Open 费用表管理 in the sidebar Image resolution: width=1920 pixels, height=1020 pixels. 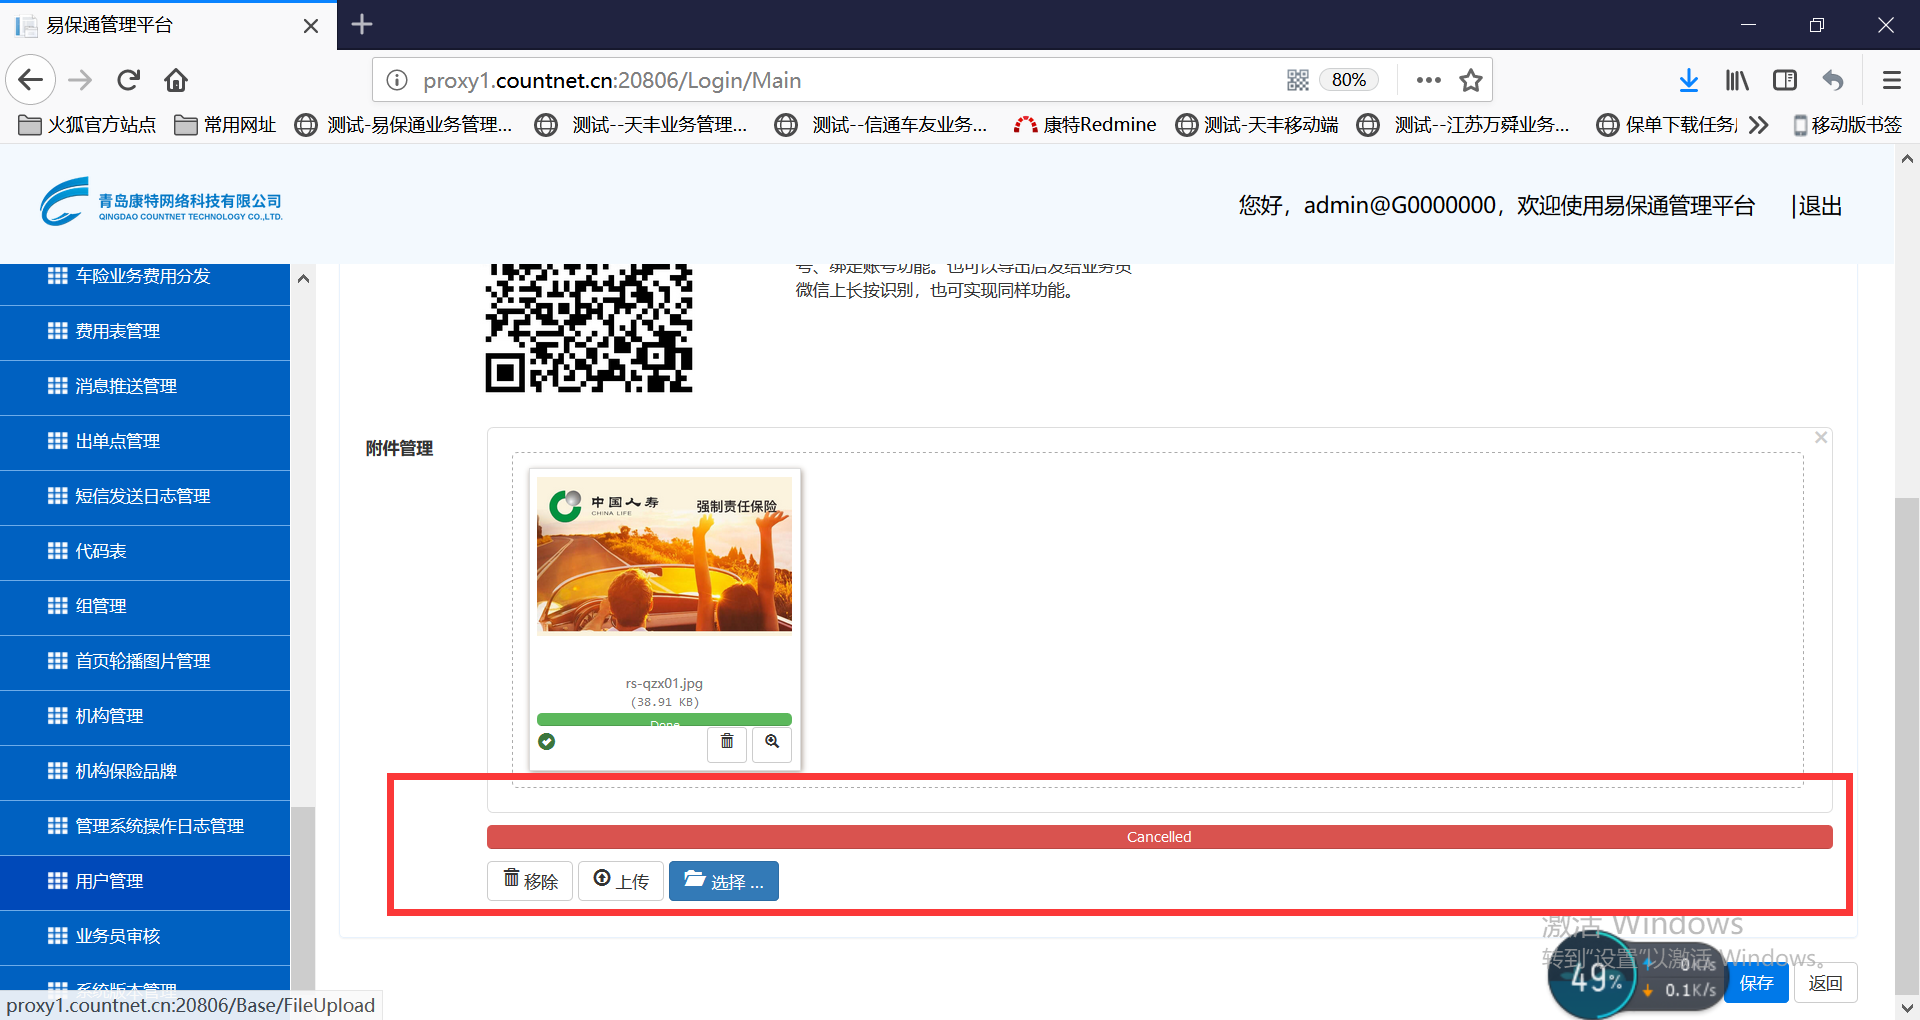click(x=145, y=332)
